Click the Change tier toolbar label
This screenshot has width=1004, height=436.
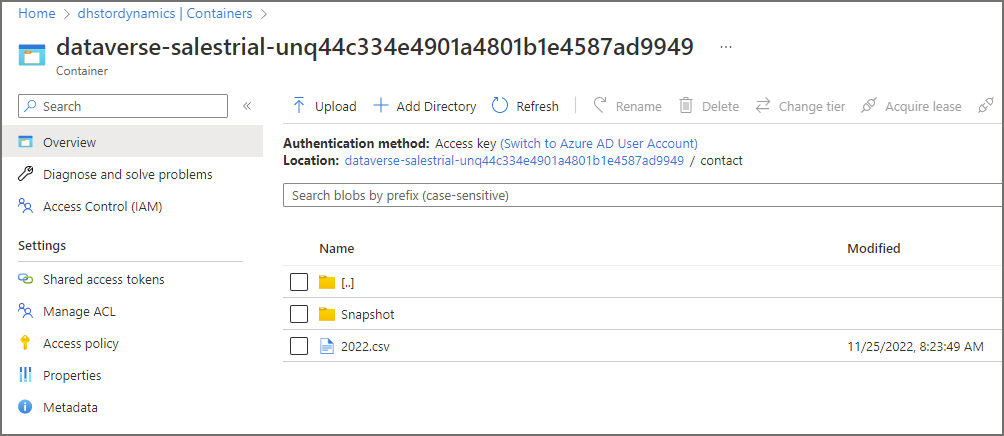[812, 106]
